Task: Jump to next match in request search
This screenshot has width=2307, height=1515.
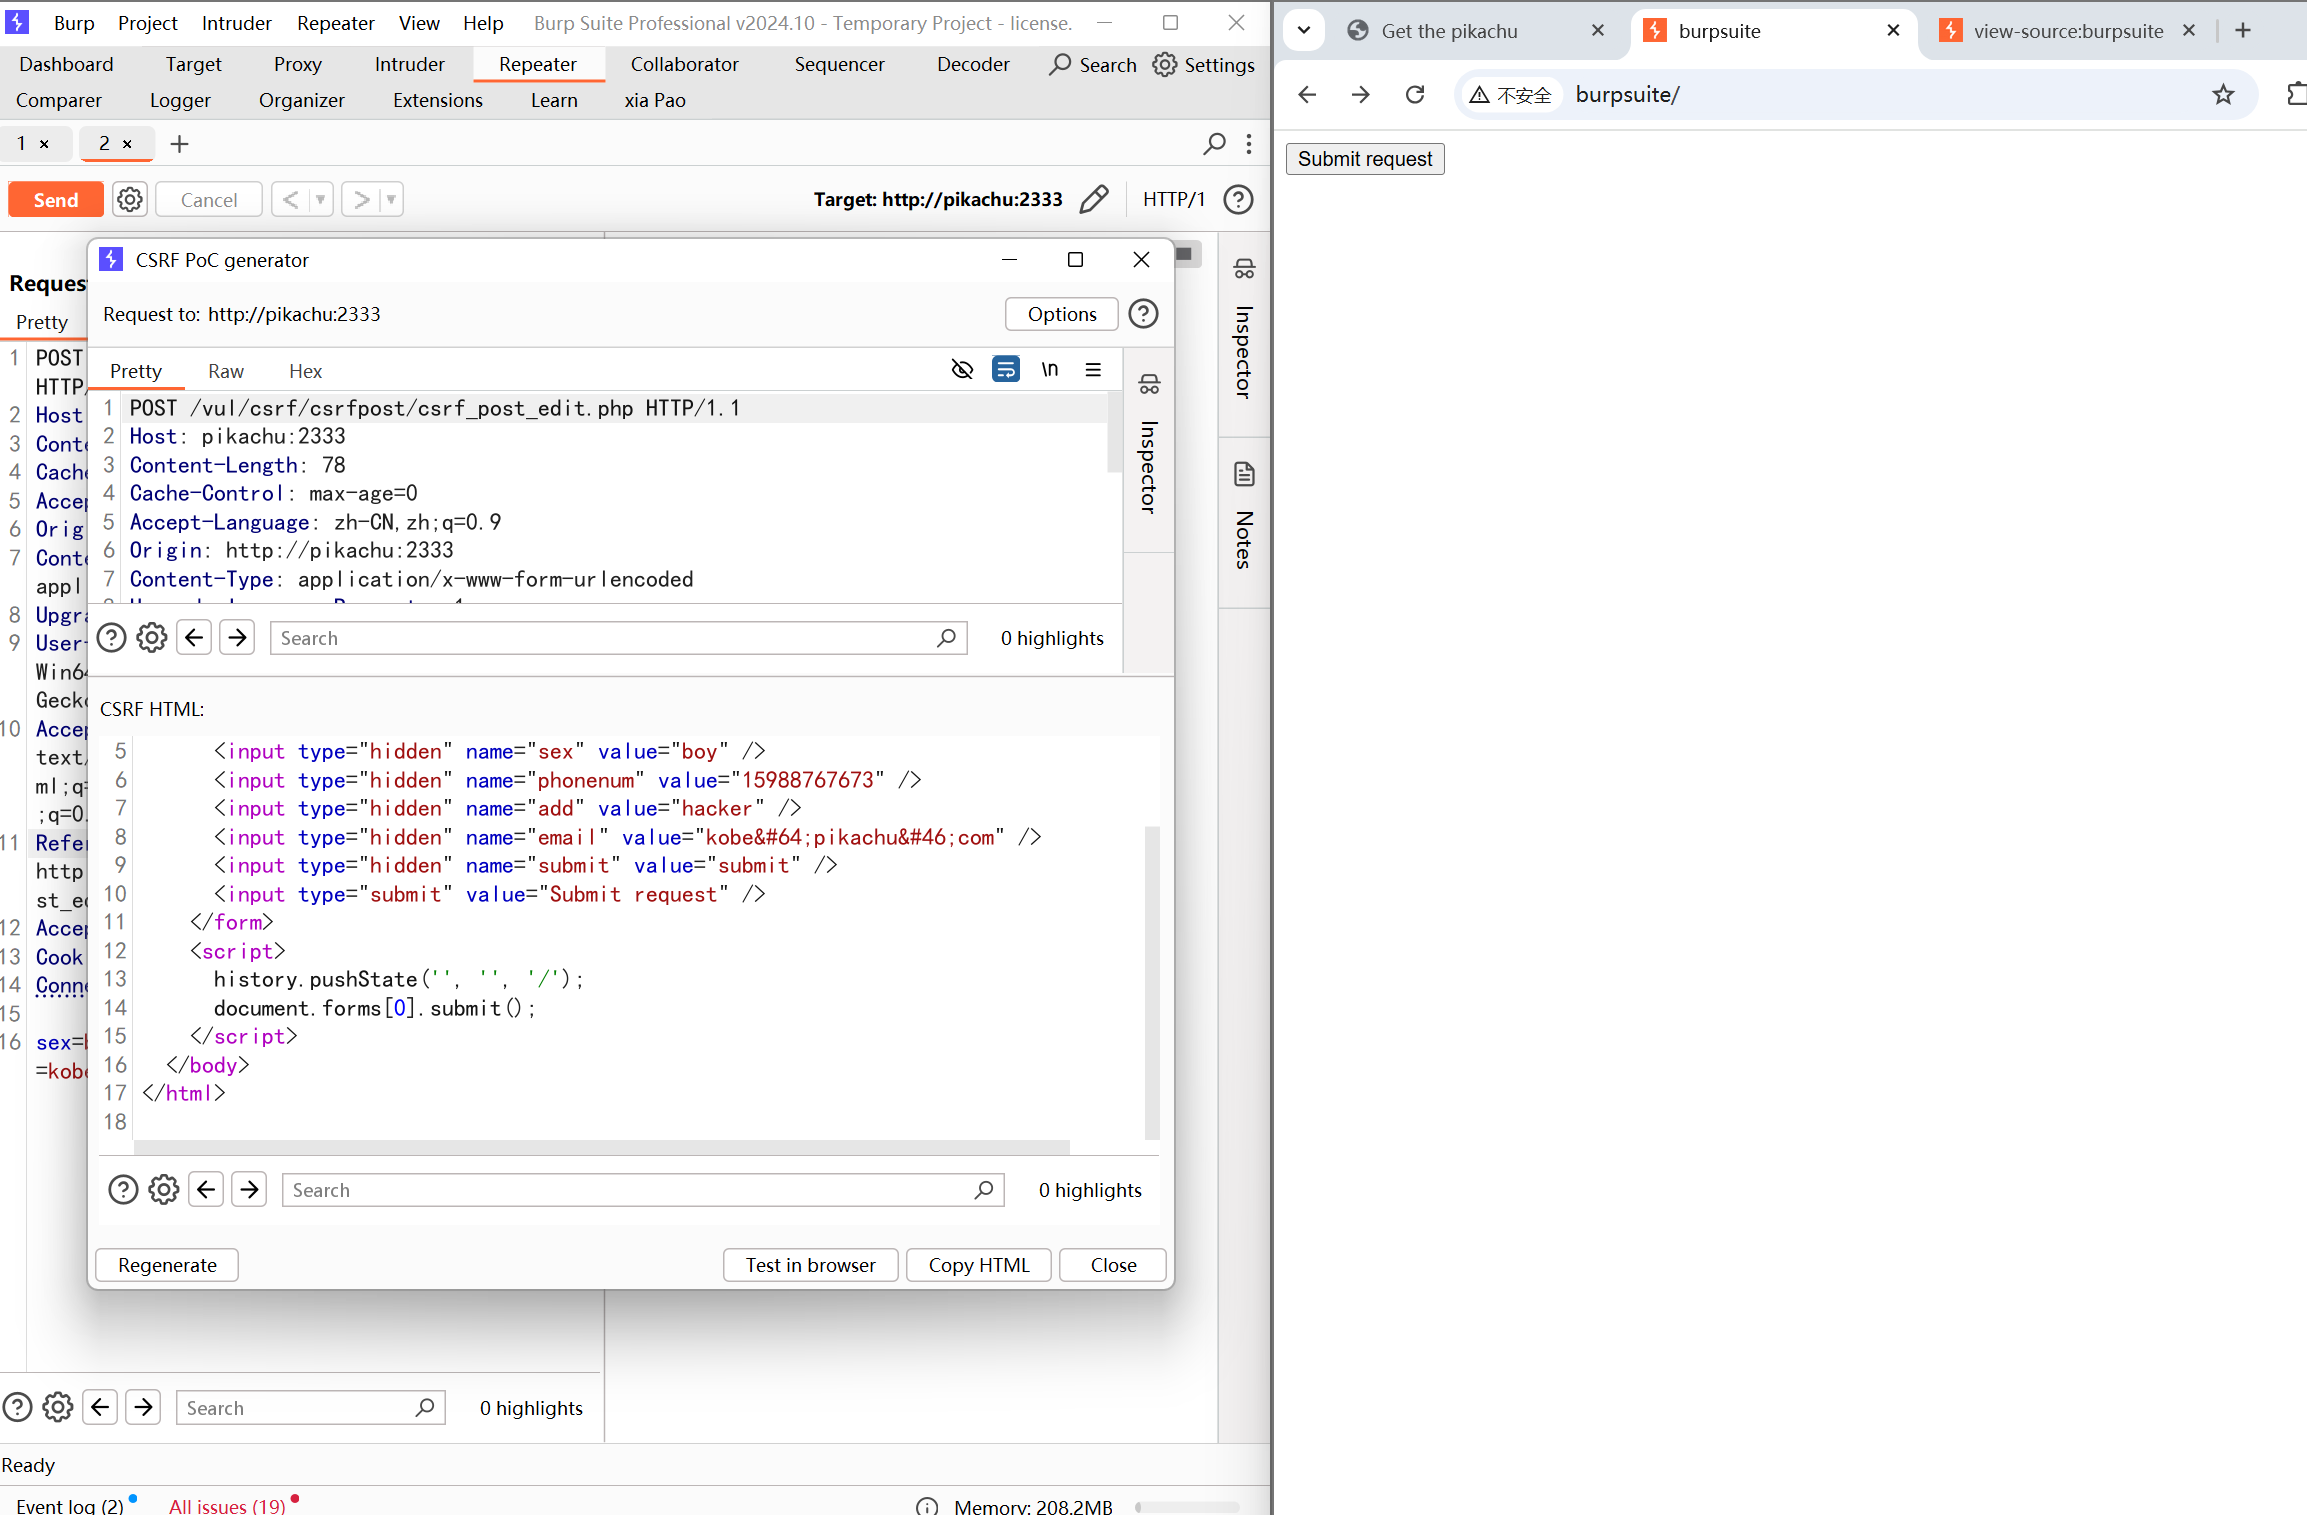Action: coord(237,638)
